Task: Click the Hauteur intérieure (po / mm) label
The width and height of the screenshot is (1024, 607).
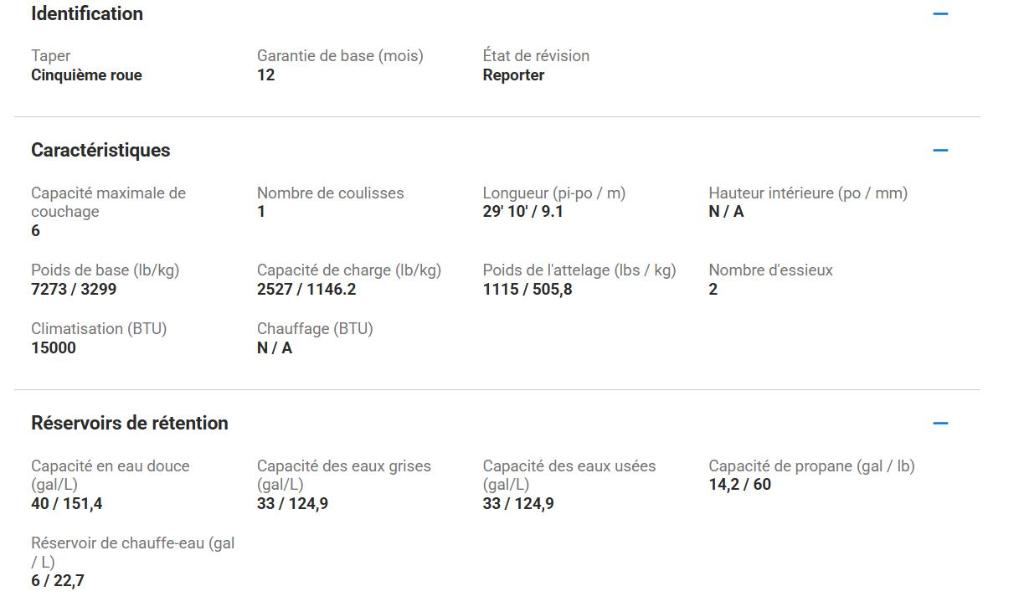Action: [807, 193]
